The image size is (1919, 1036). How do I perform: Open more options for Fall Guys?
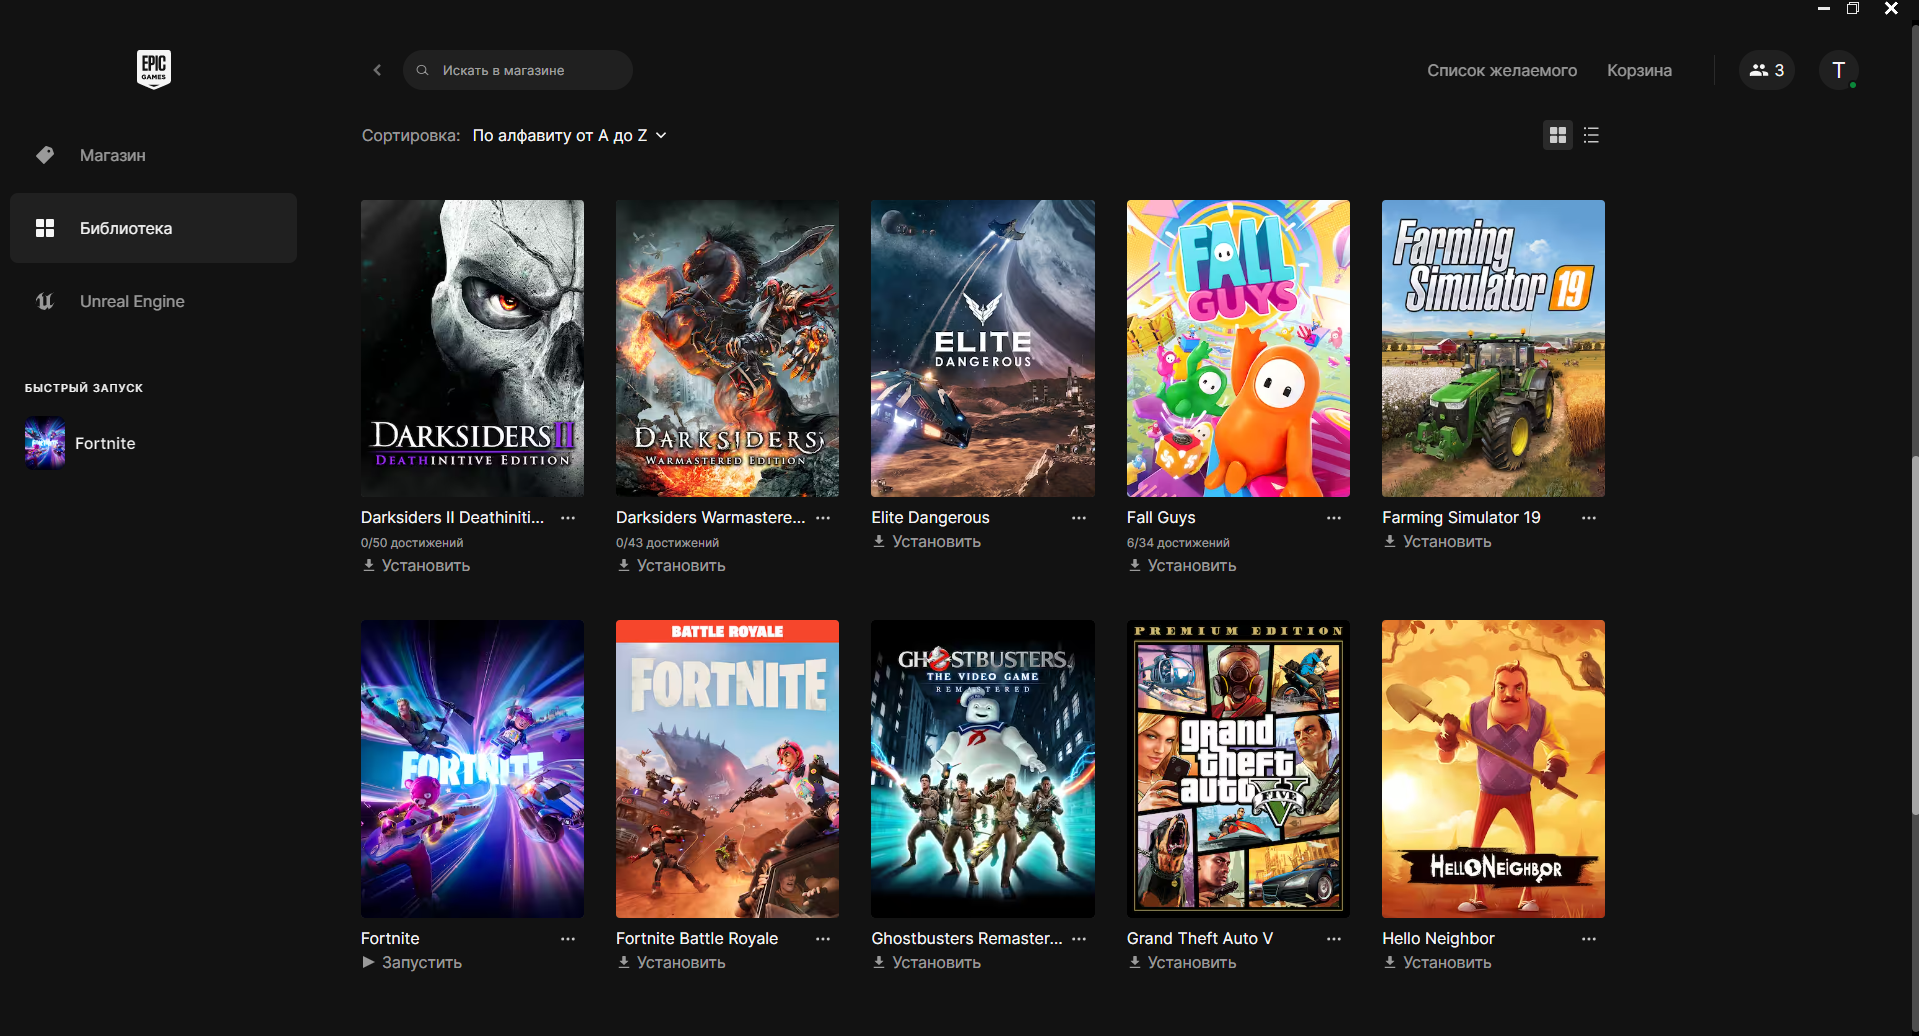[1334, 518]
